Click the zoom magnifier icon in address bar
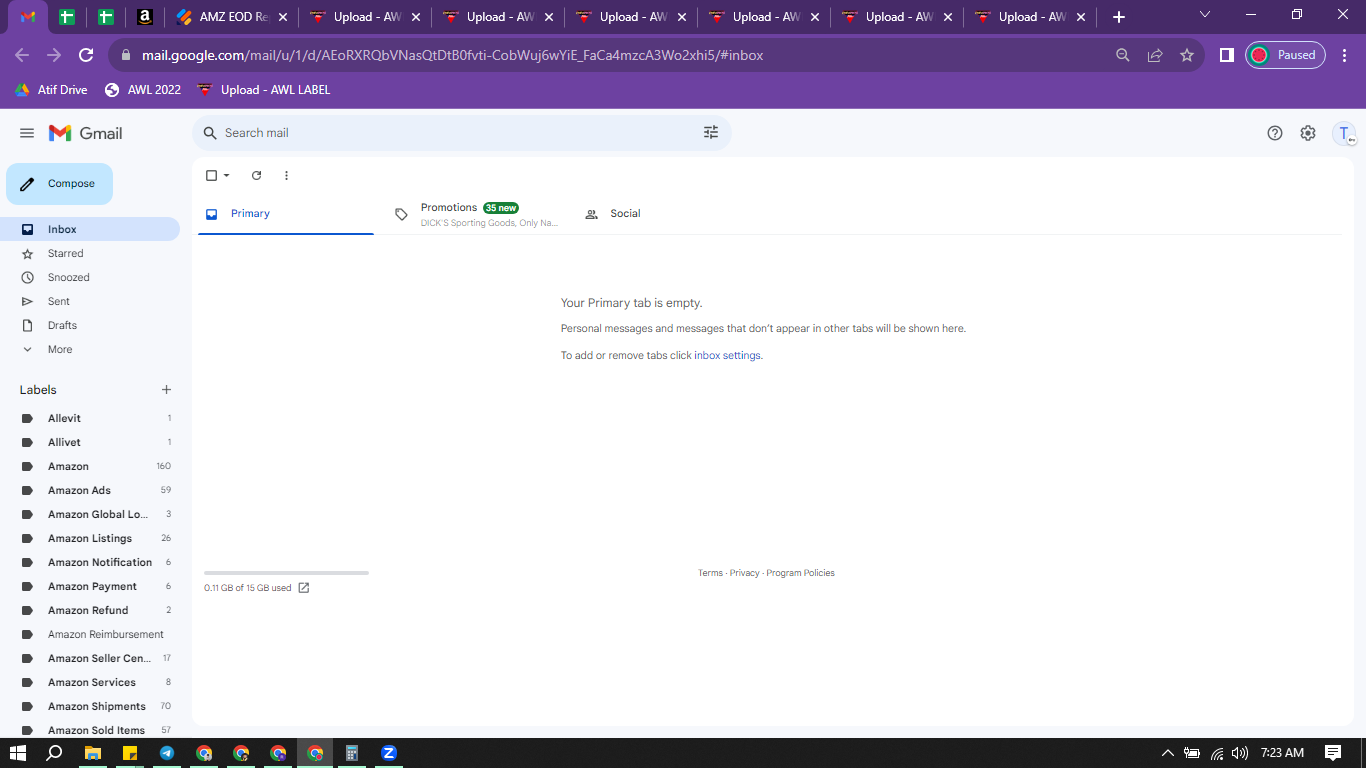 (x=1123, y=56)
